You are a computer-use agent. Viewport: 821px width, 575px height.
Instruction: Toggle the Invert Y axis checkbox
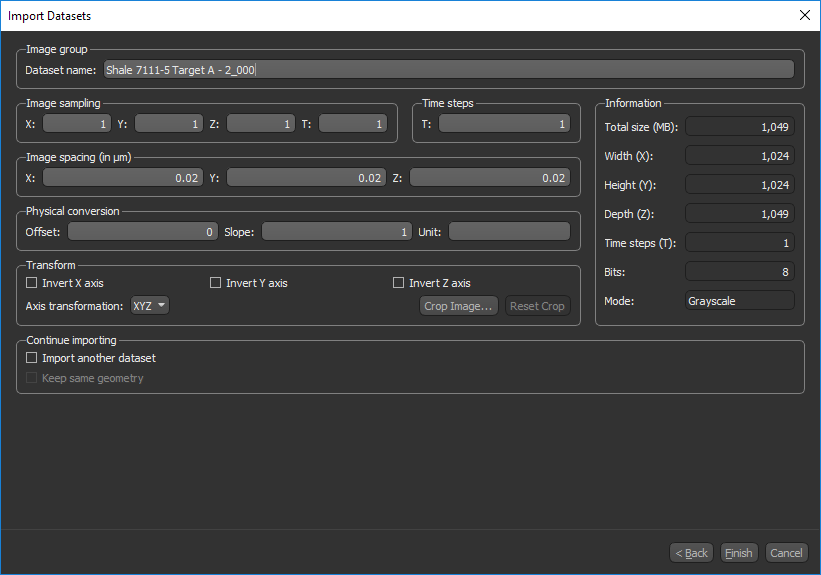216,283
